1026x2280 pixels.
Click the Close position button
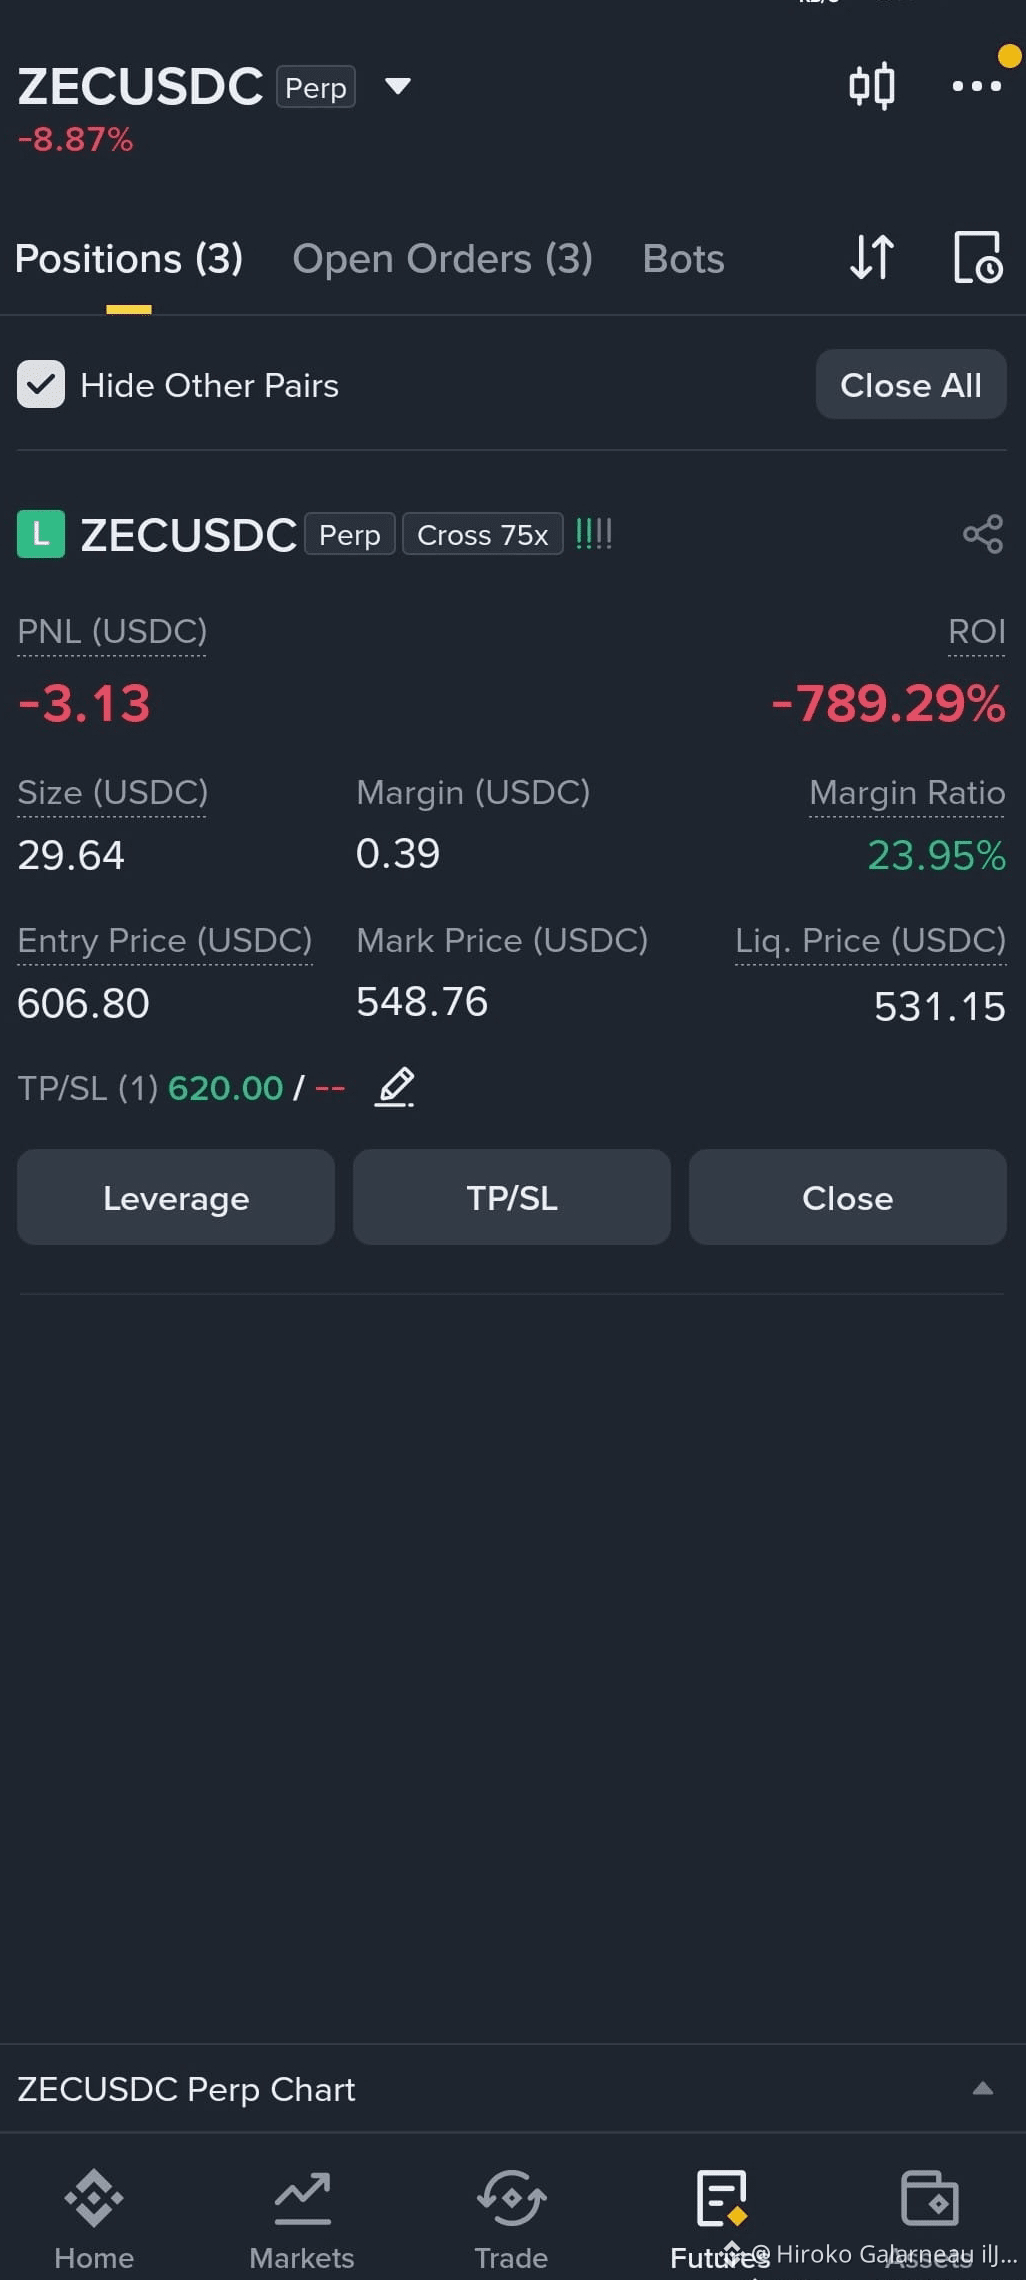pos(848,1197)
